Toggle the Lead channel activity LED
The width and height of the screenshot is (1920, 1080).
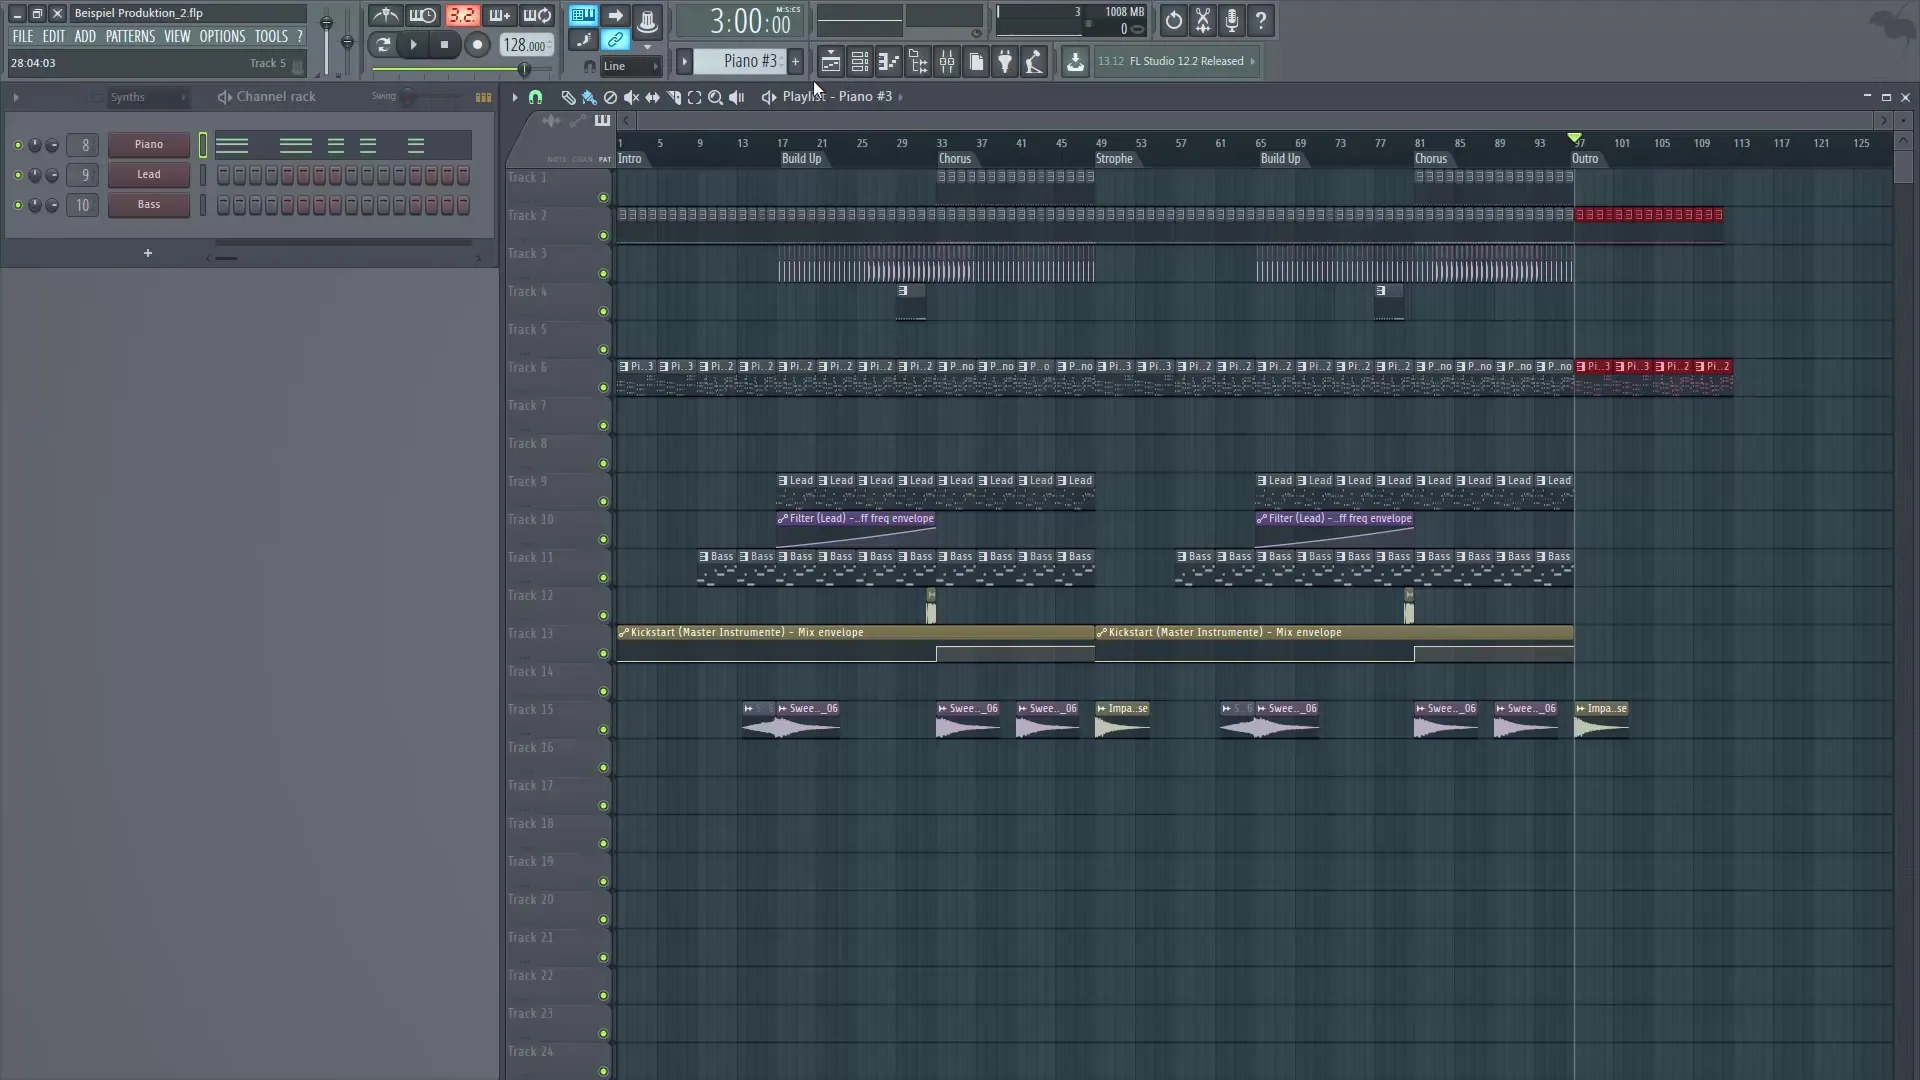pos(18,175)
